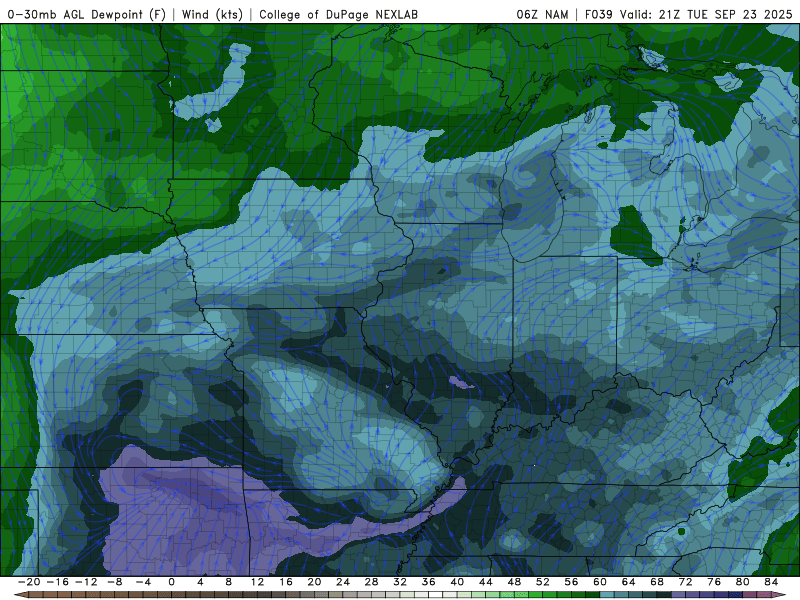Click the -8 label on the color scale
800x600 pixels.
[x=114, y=582]
